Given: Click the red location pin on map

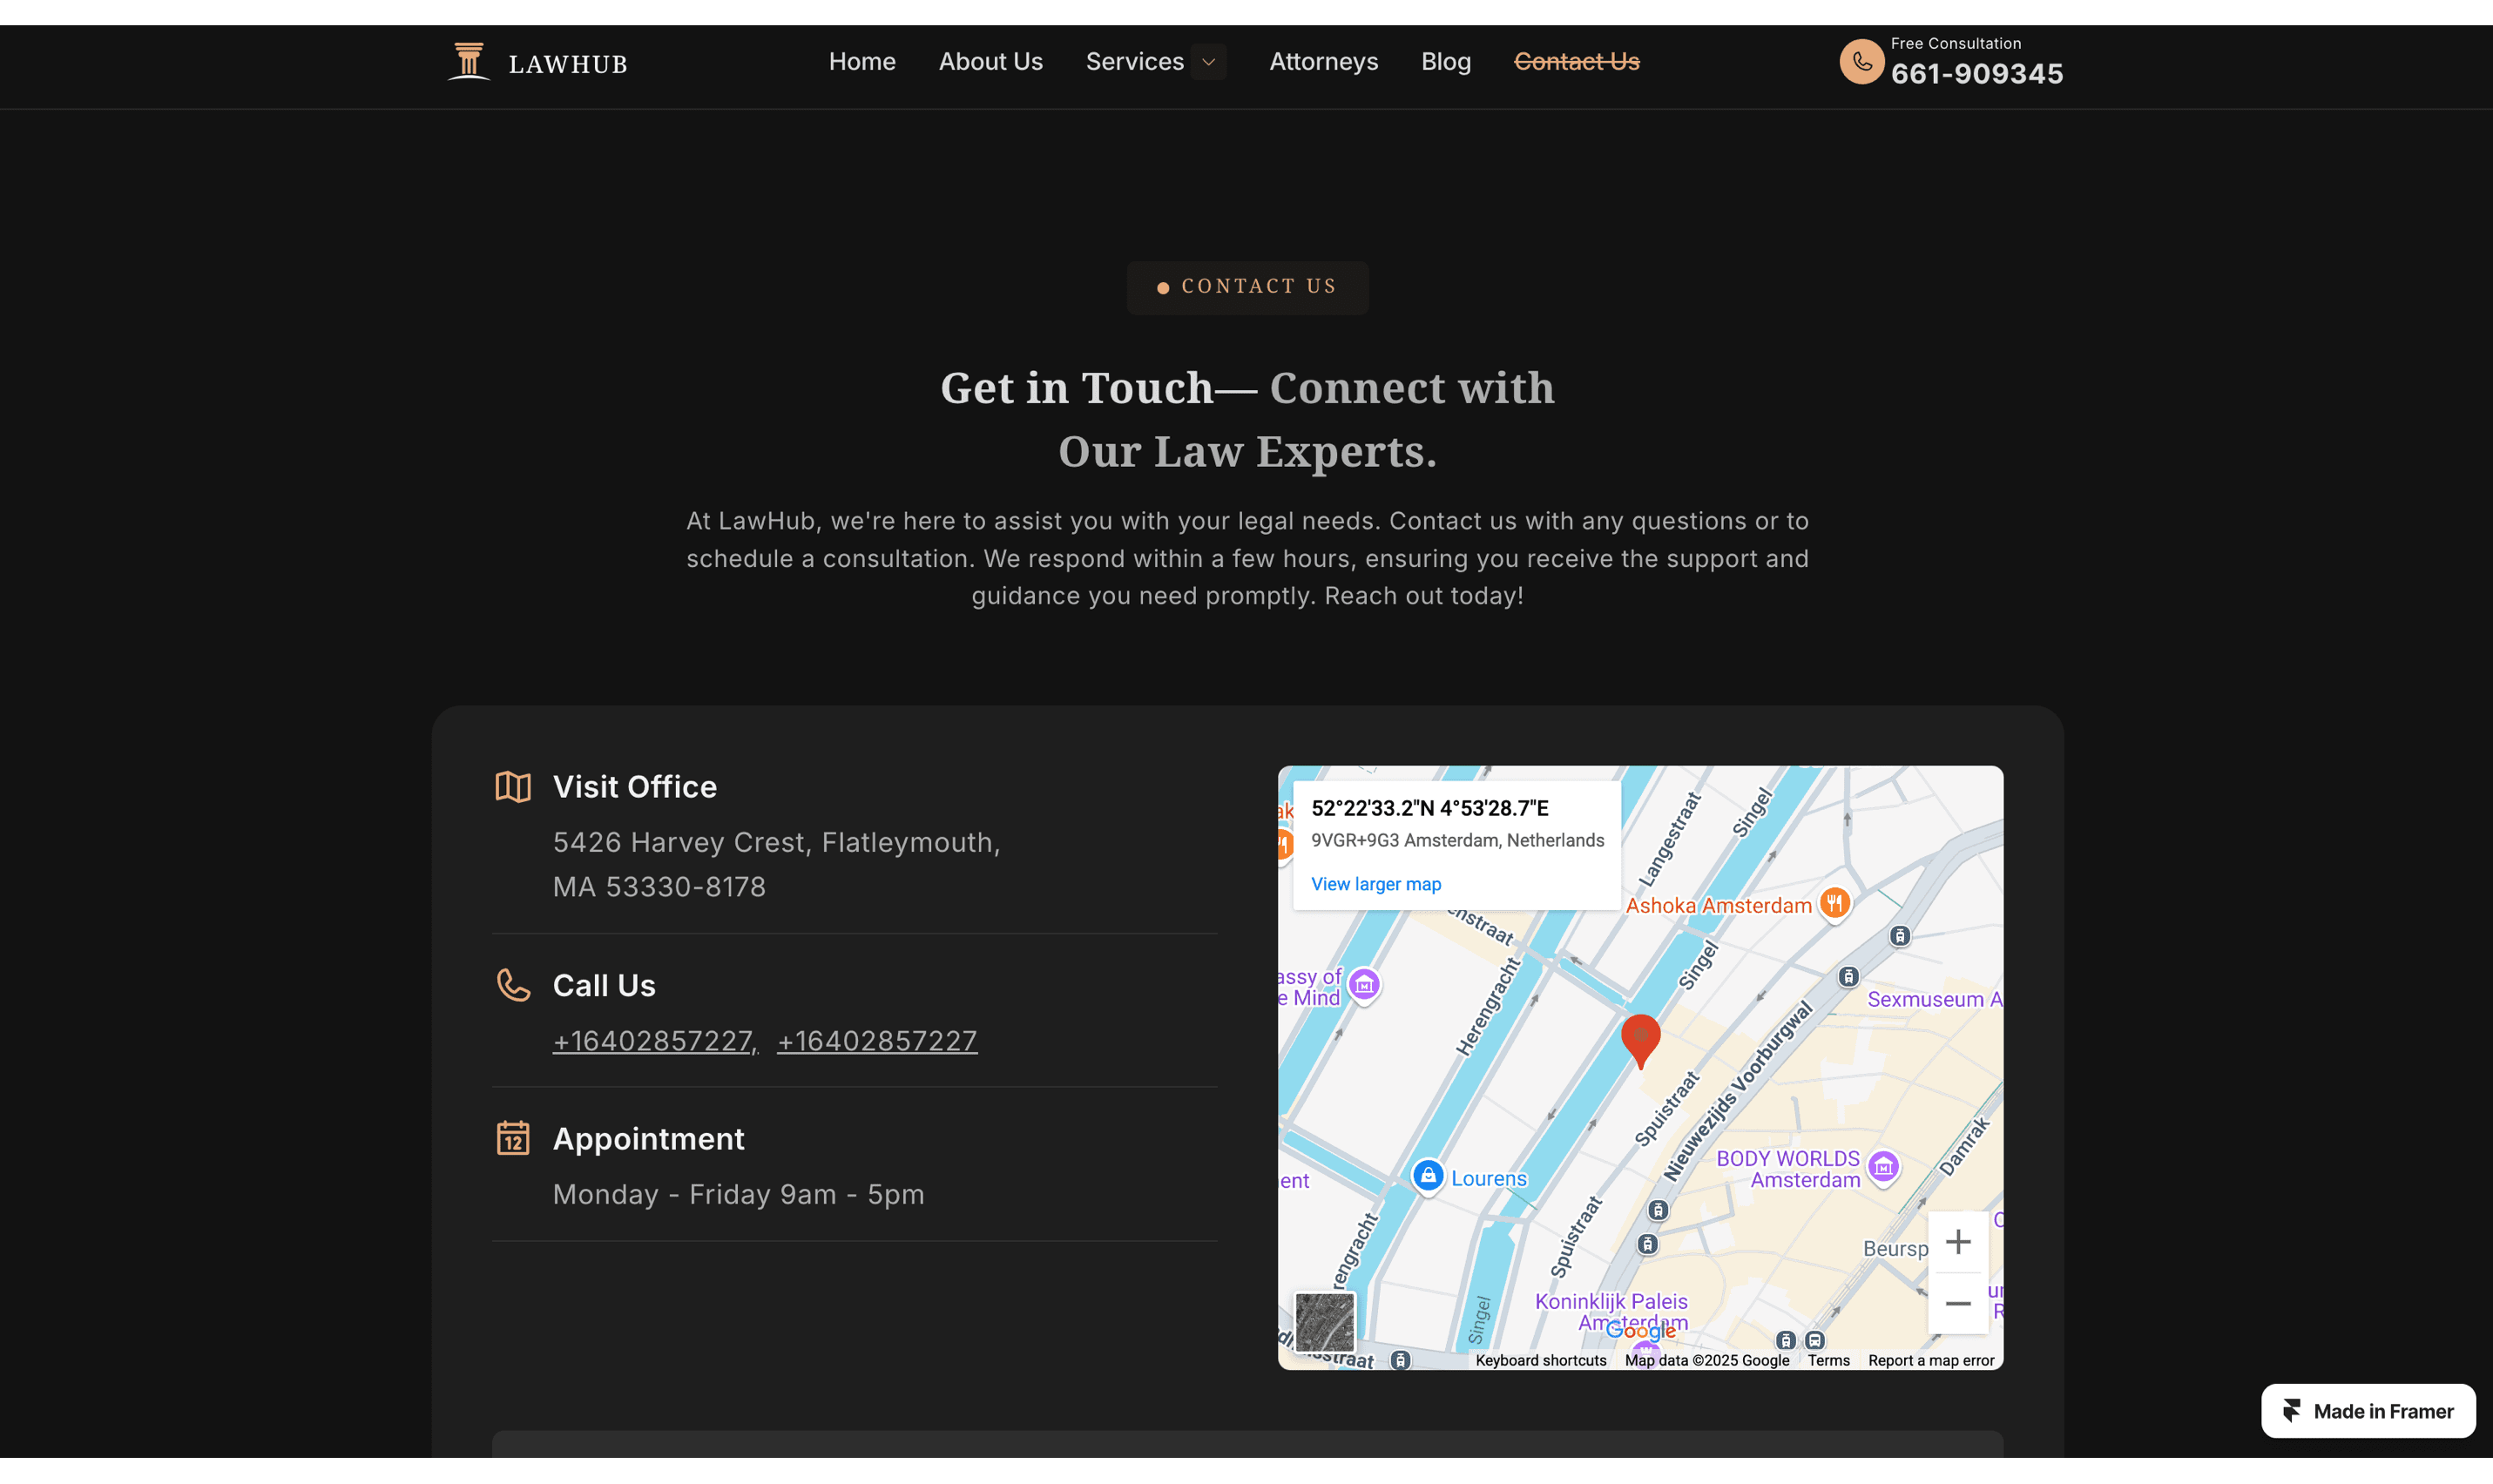Looking at the screenshot, I should tap(1640, 1038).
